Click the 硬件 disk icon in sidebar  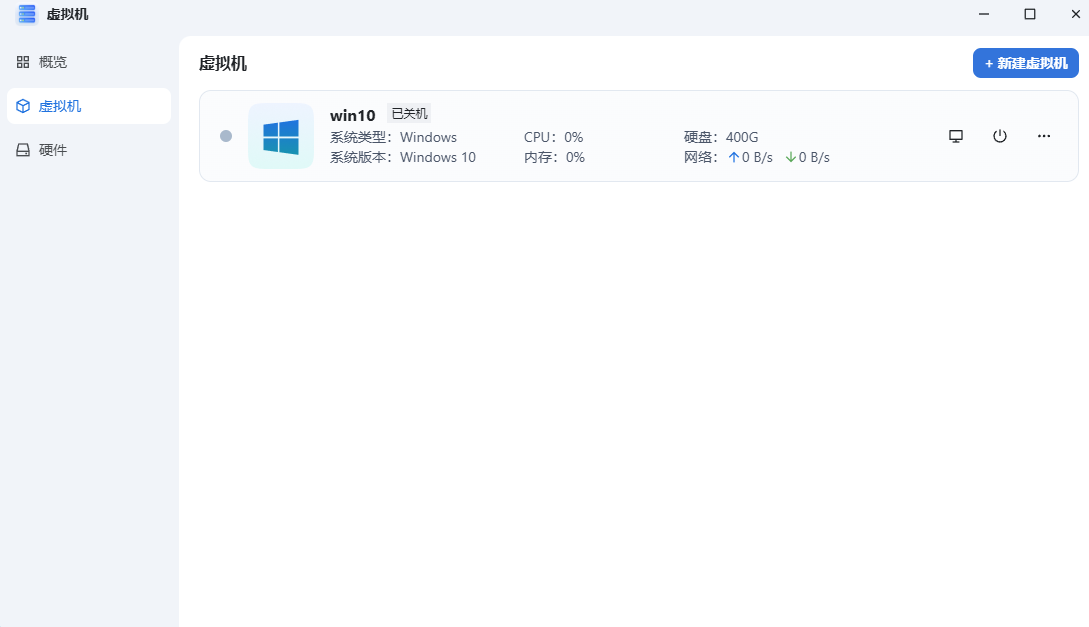23,150
